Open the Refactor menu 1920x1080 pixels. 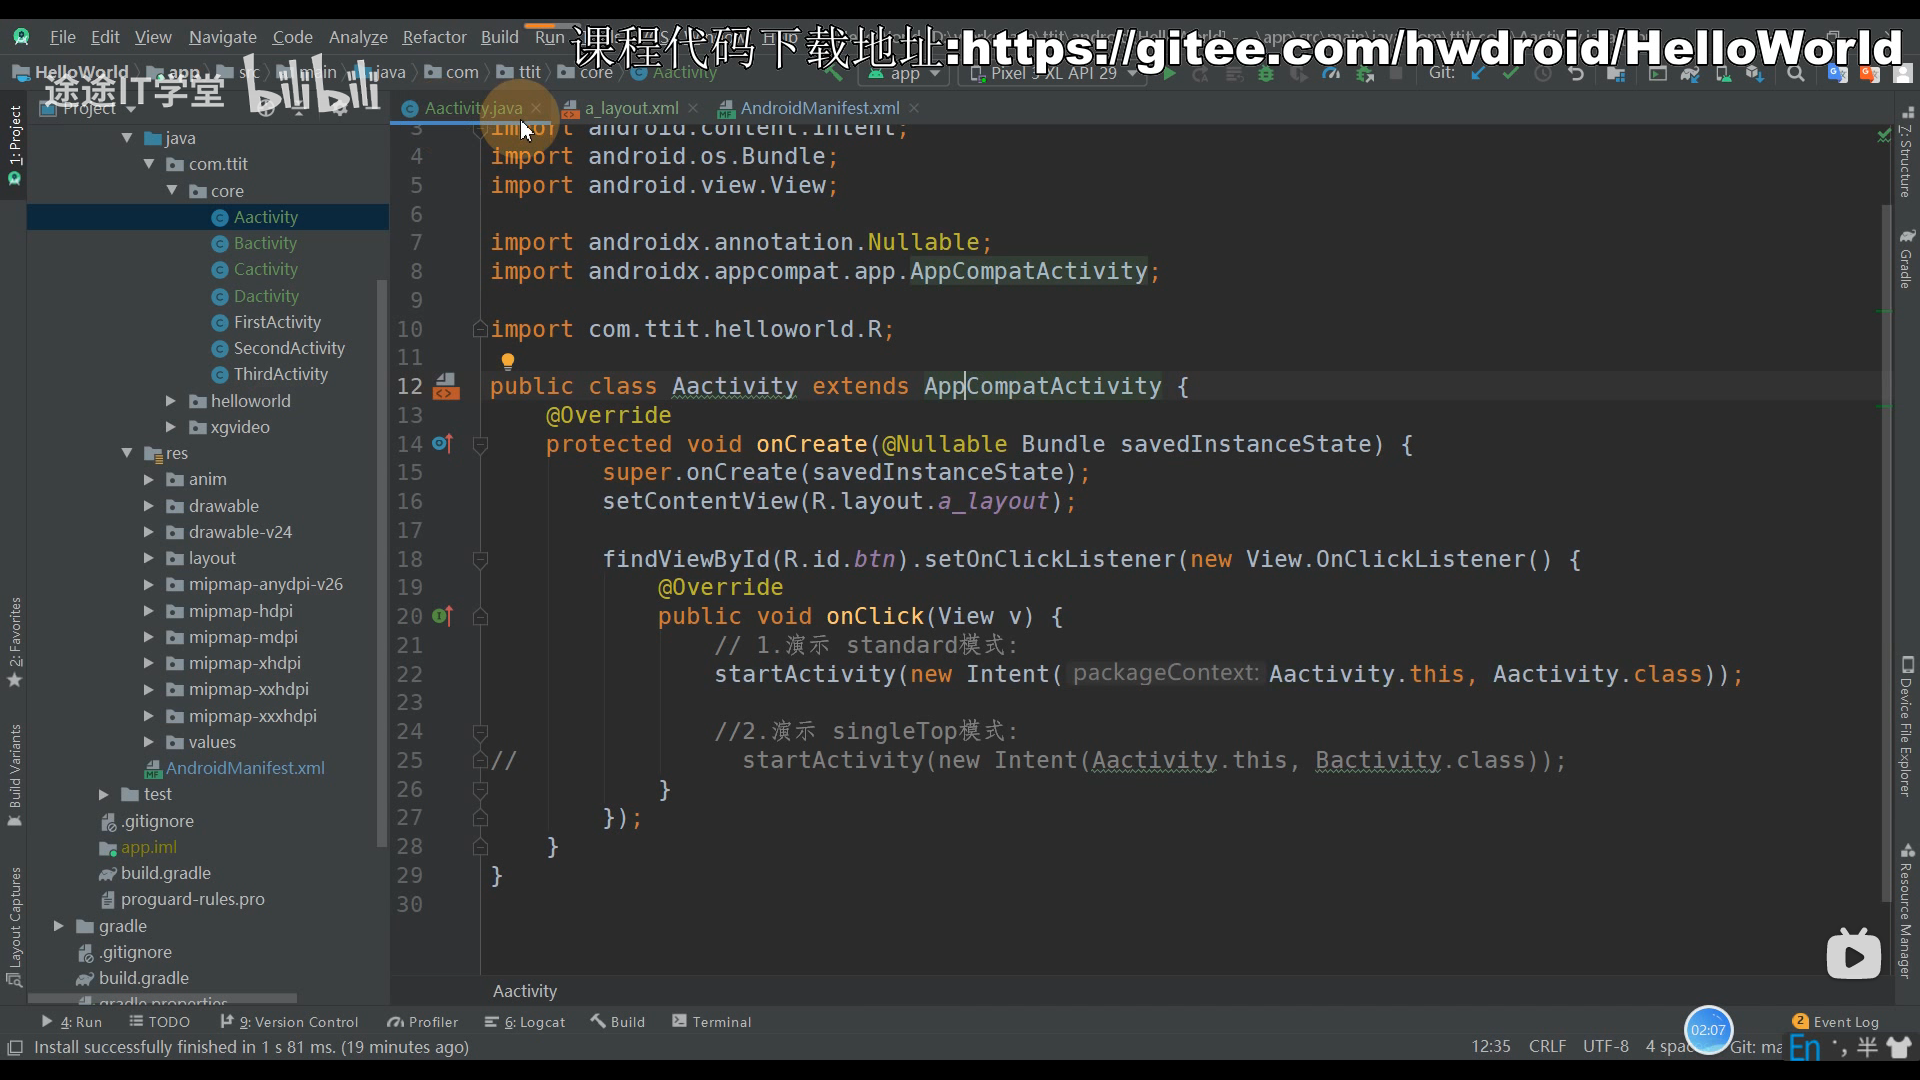(x=434, y=37)
